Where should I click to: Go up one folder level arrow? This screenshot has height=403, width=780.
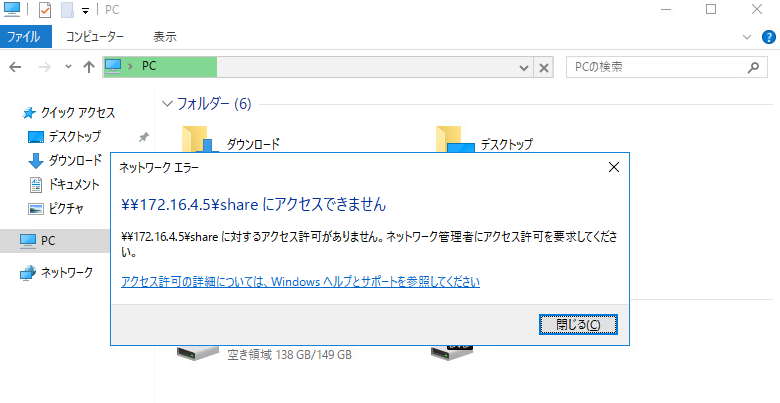pyautogui.click(x=89, y=67)
